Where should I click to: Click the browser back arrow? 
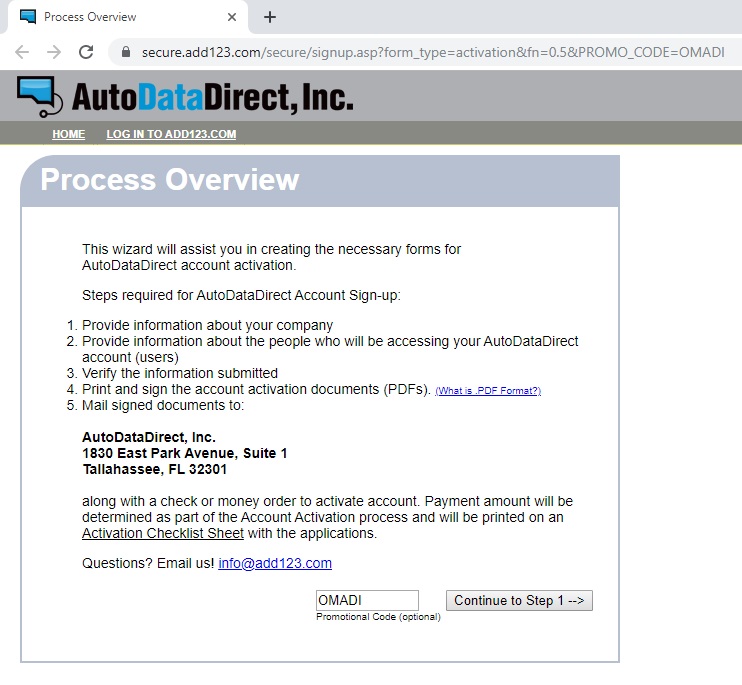click(x=22, y=52)
